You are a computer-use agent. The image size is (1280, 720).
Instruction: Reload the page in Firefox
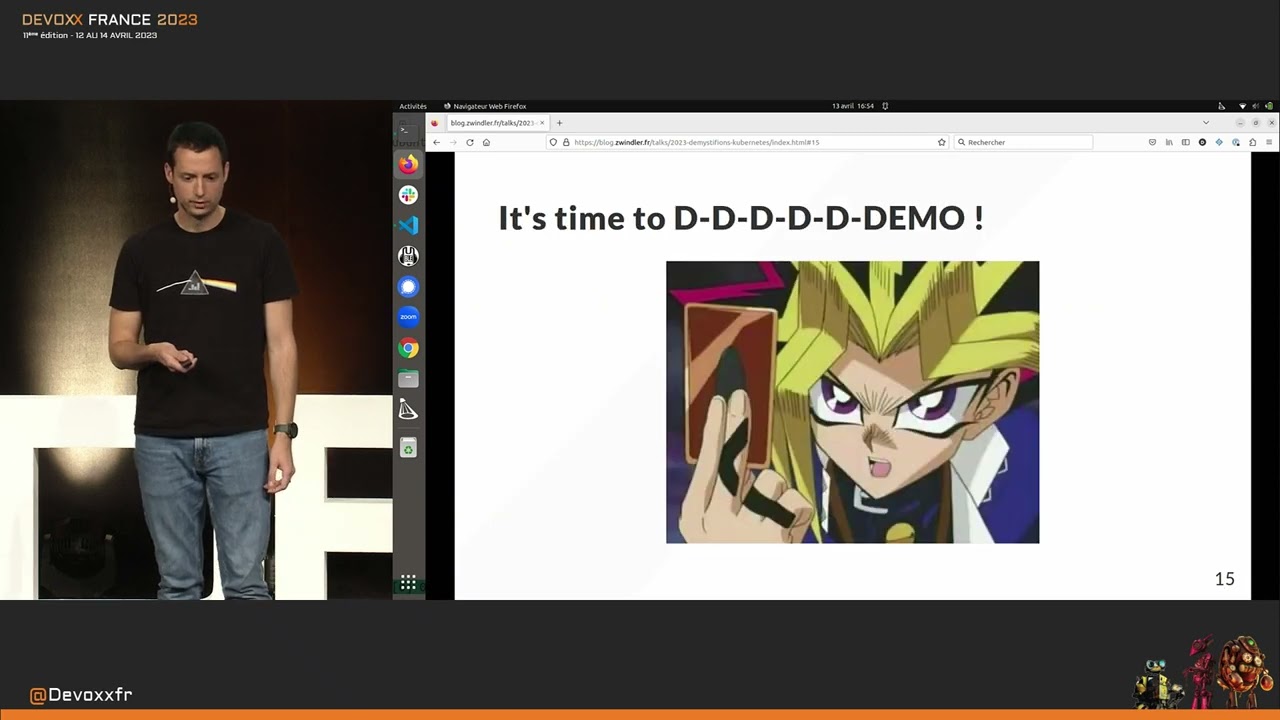point(470,142)
